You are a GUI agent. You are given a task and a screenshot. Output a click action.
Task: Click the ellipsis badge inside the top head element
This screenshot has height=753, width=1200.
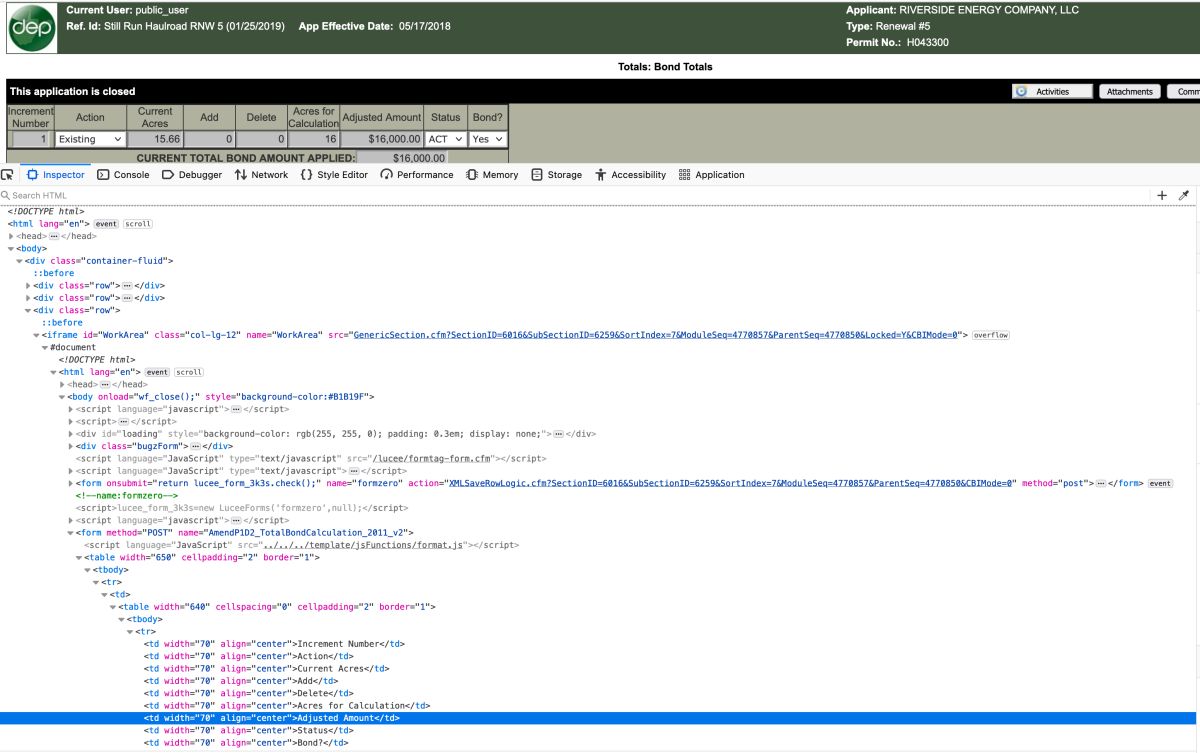(x=54, y=236)
